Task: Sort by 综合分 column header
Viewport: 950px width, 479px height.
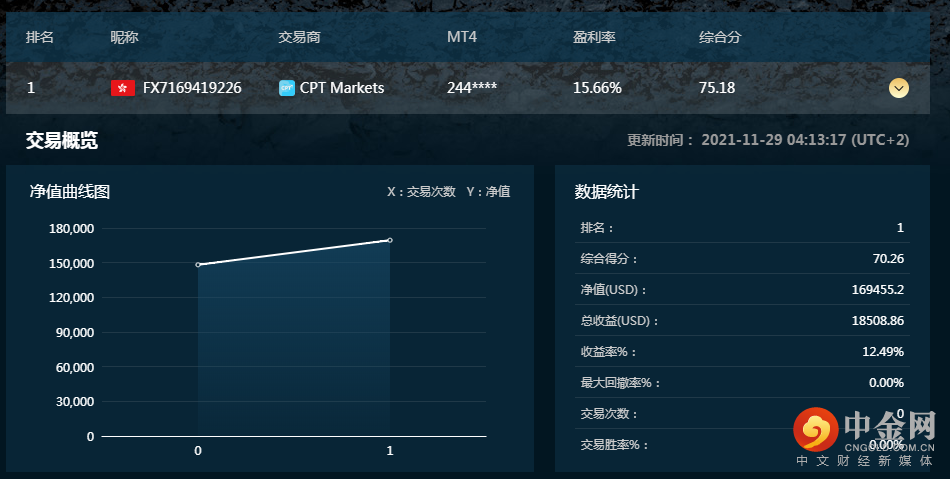Action: pyautogui.click(x=720, y=37)
